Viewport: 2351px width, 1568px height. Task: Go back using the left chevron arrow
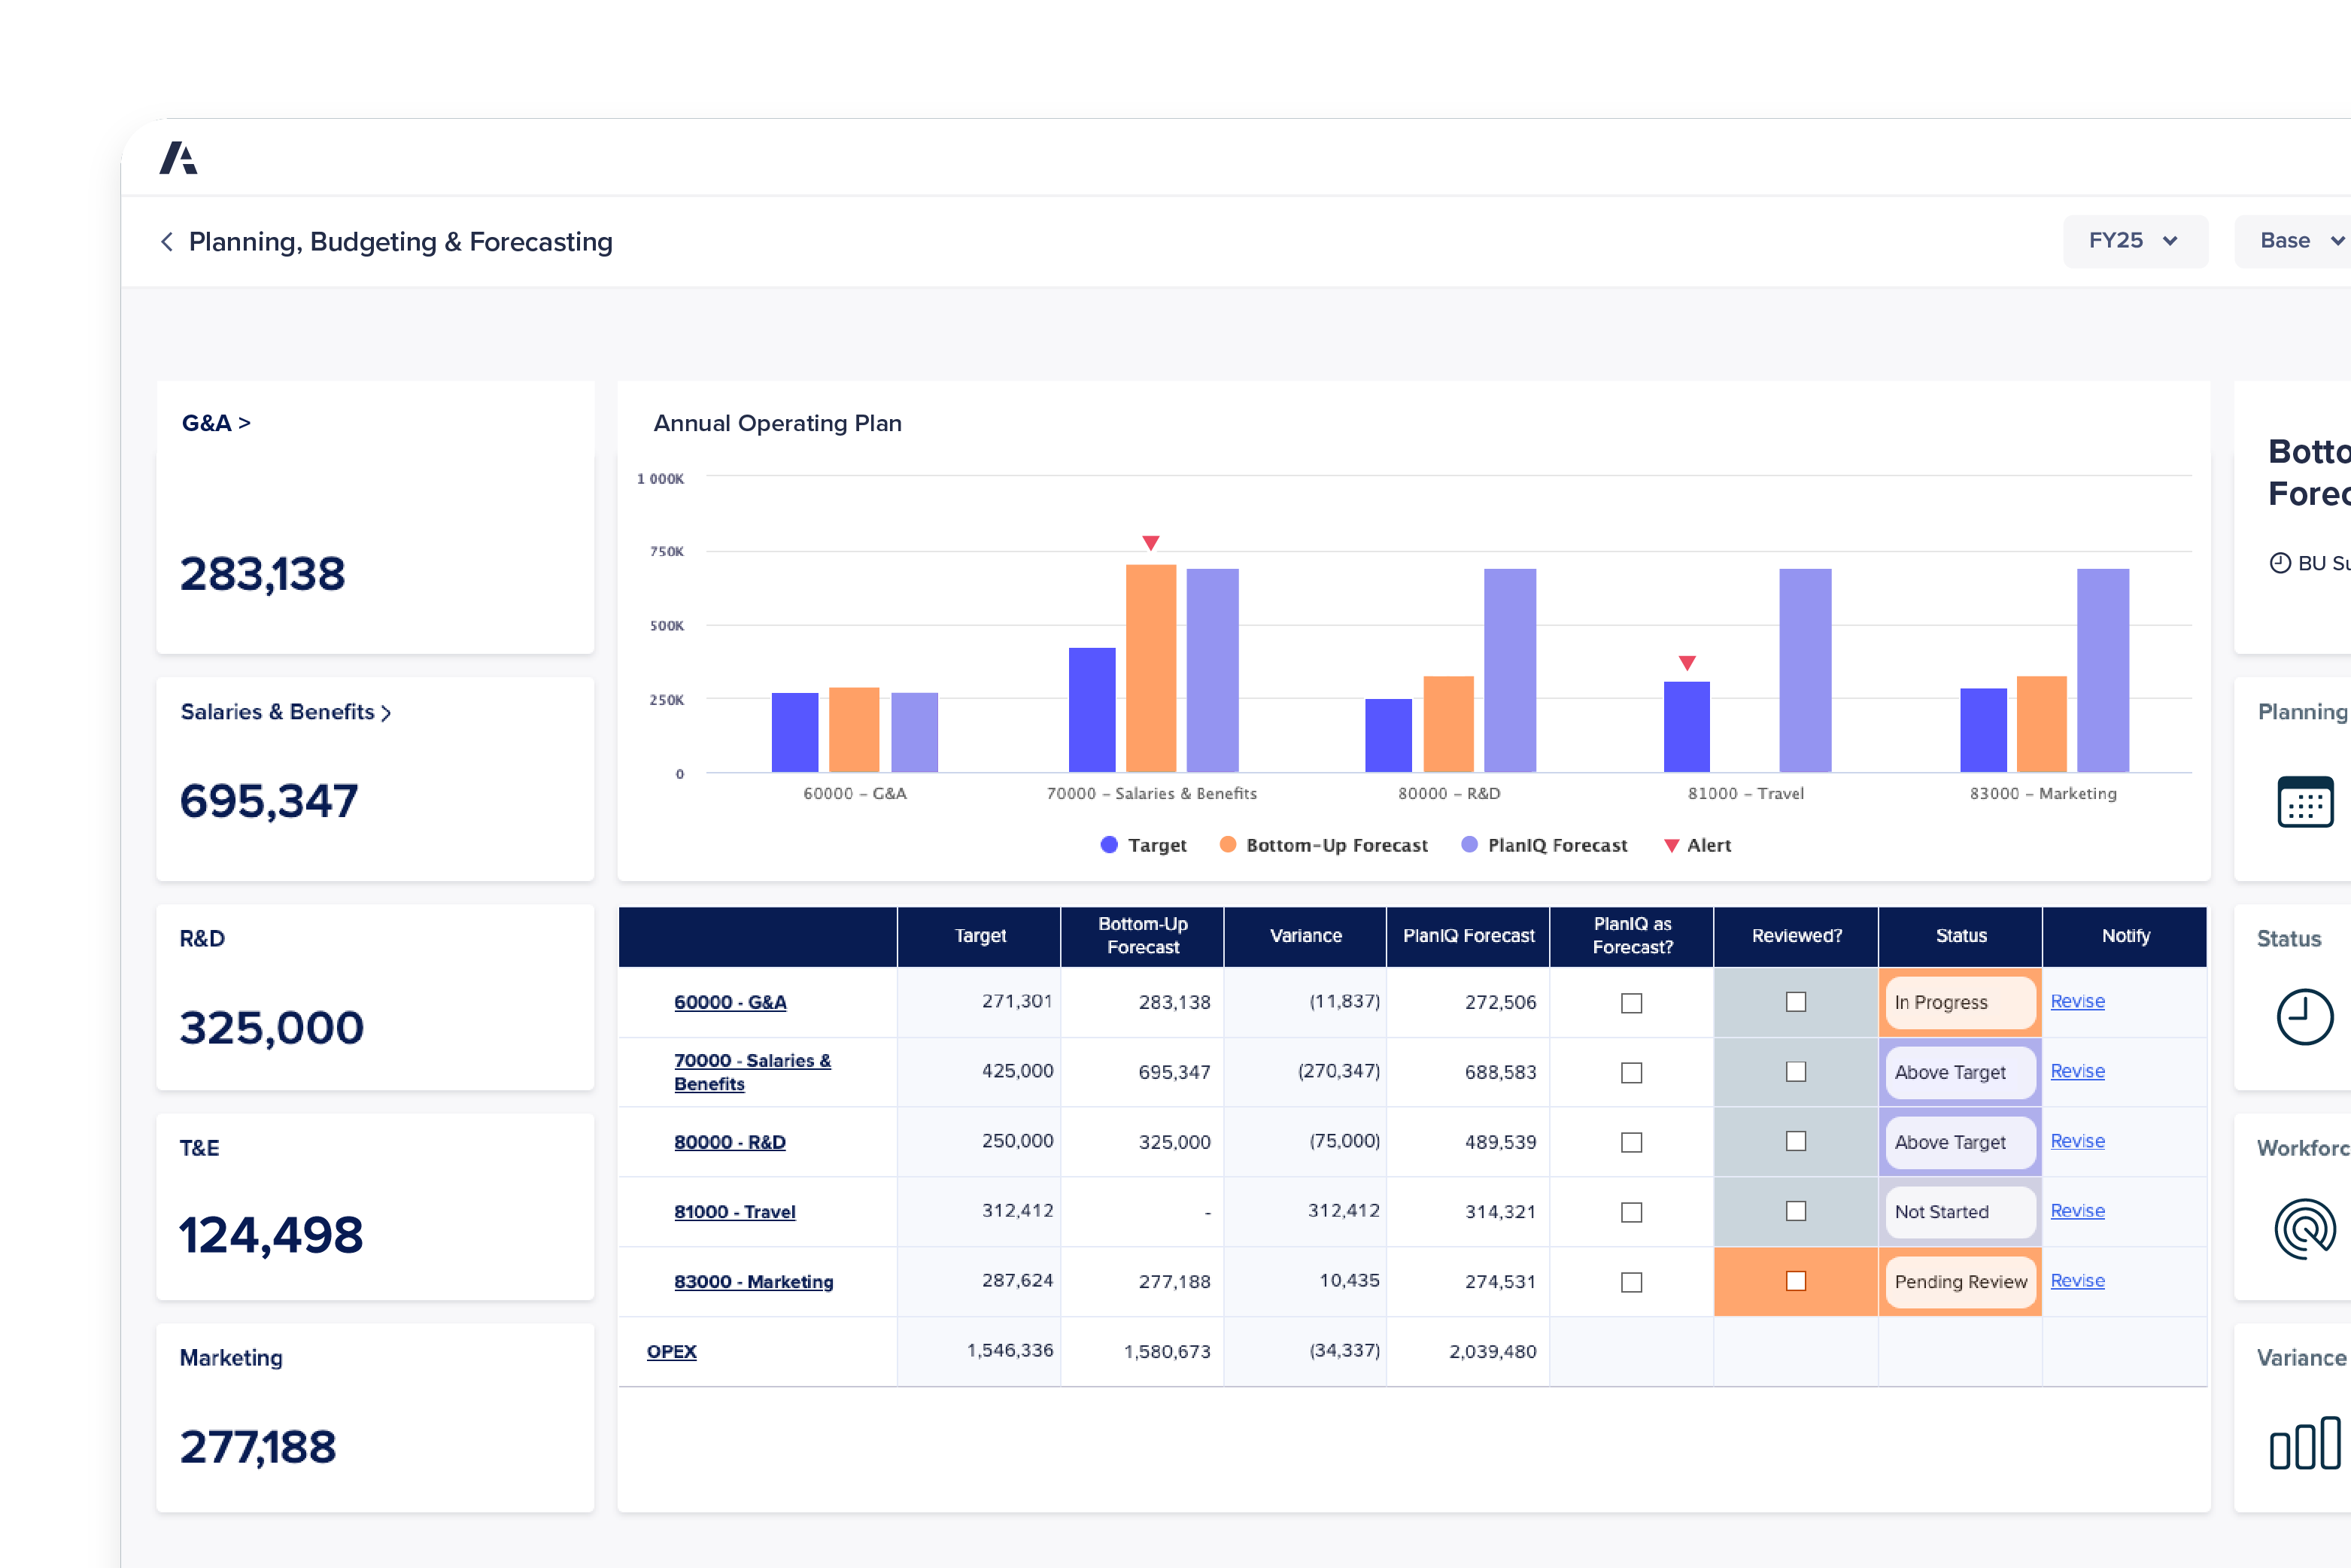click(x=167, y=242)
